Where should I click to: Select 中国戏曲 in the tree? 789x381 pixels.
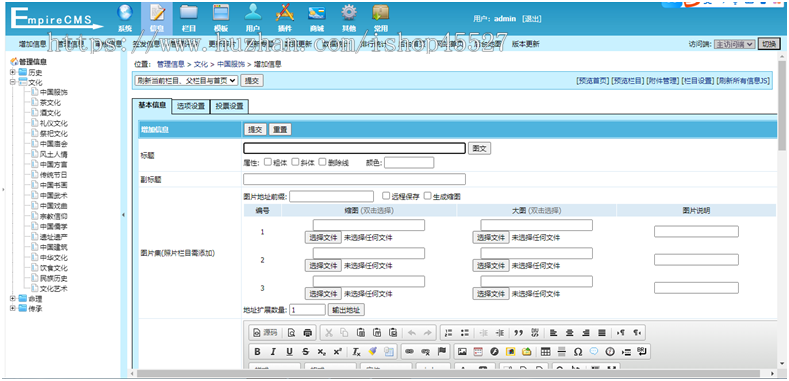coord(54,206)
